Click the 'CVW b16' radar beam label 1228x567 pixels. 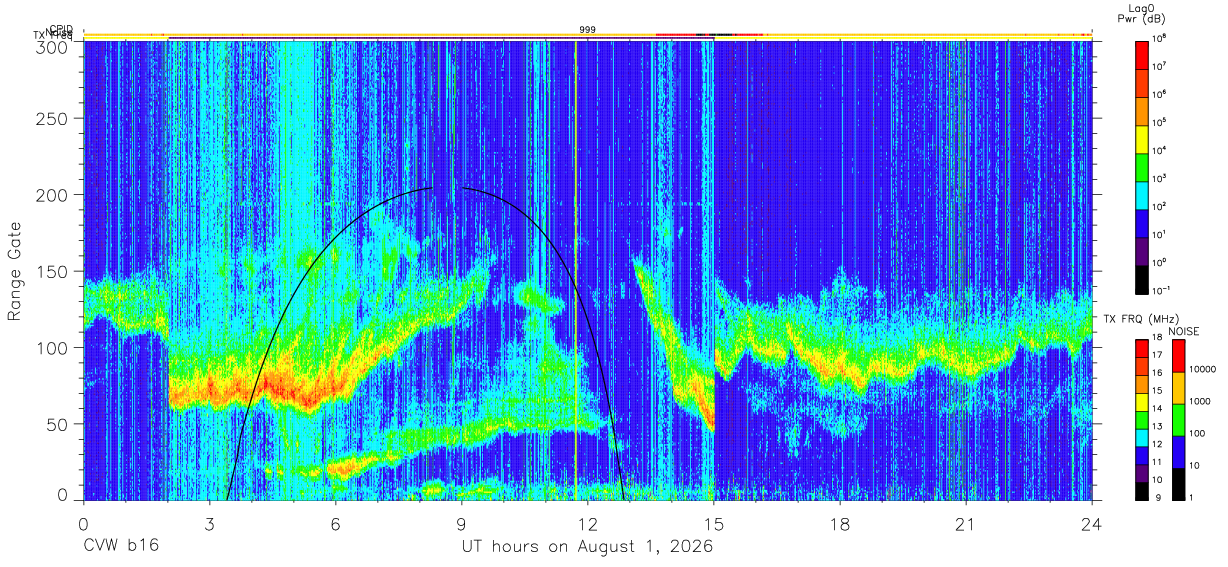tap(120, 546)
